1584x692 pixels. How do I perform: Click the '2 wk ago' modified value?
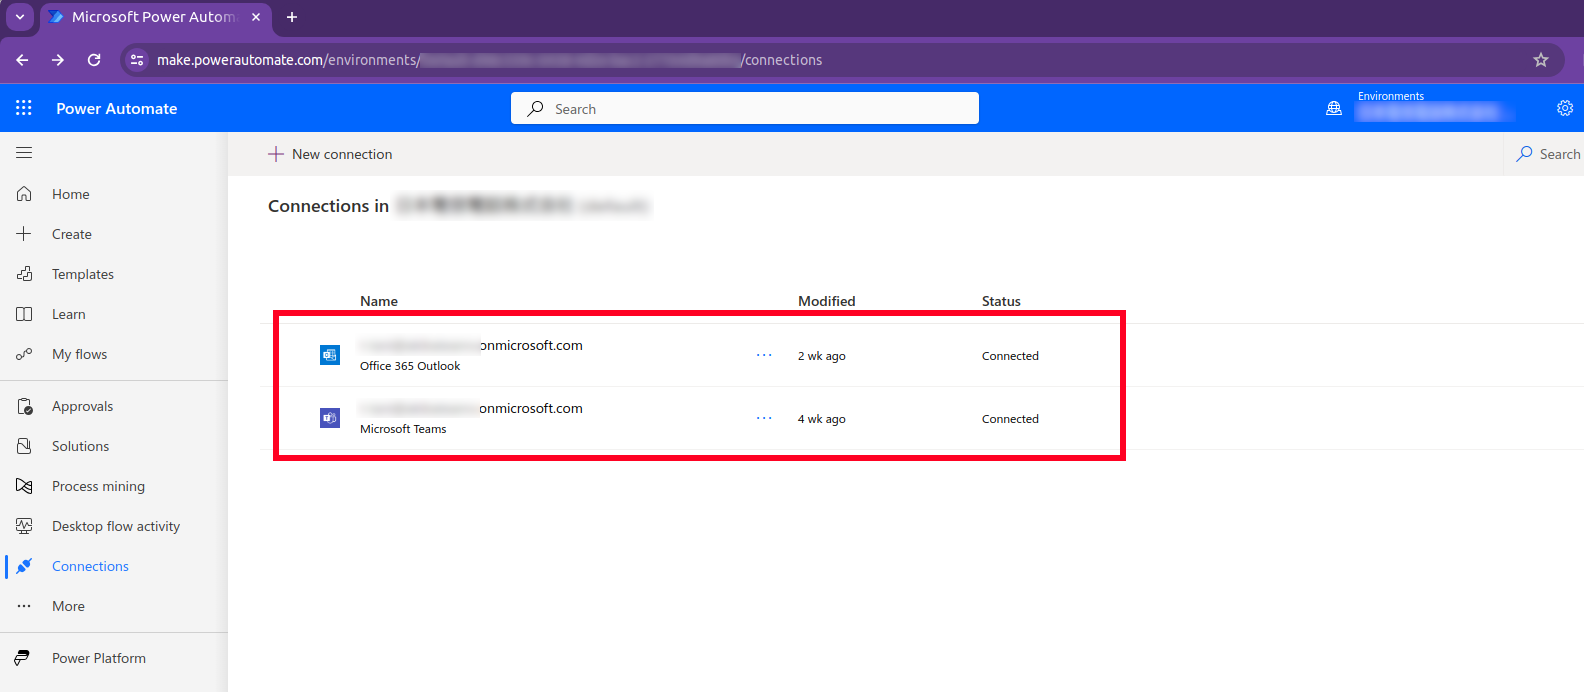pos(822,356)
